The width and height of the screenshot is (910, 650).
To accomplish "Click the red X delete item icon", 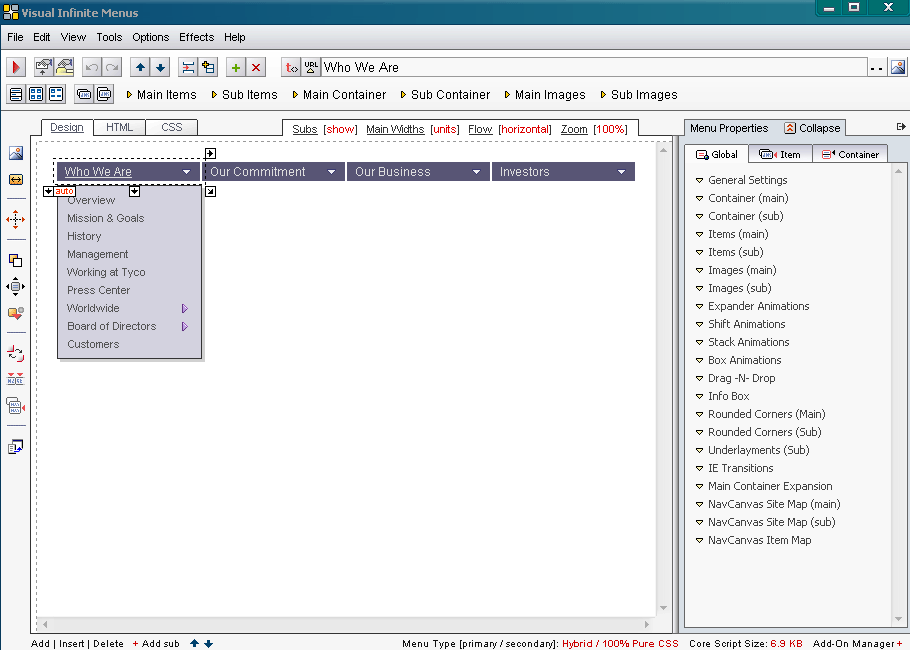I will 256,67.
